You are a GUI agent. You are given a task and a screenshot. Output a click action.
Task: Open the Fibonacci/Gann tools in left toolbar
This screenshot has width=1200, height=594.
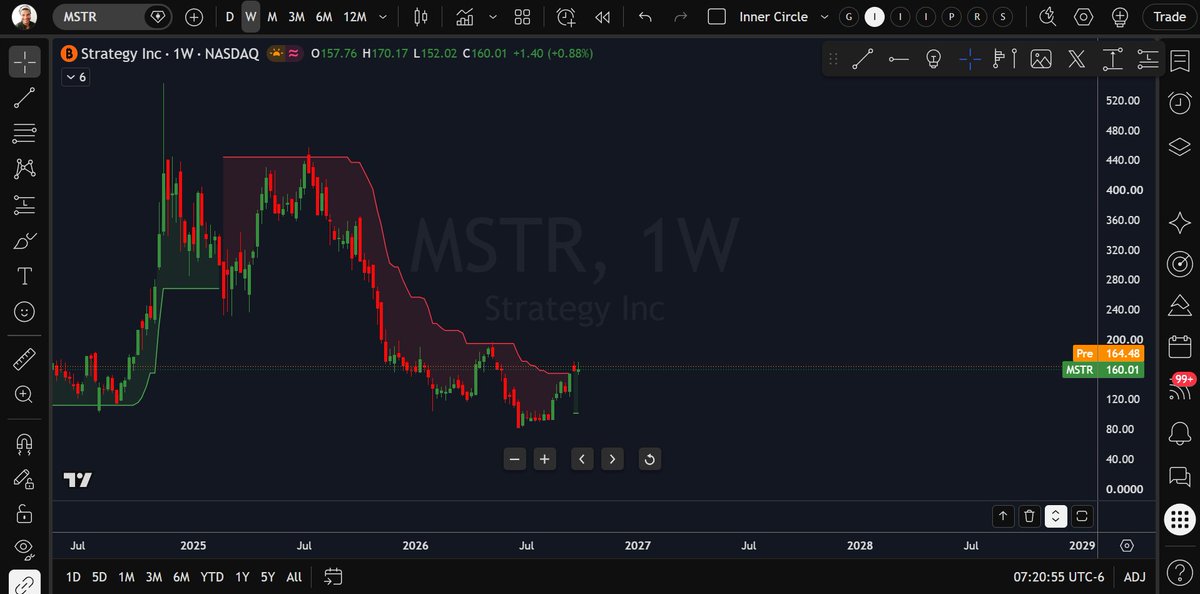[25, 133]
